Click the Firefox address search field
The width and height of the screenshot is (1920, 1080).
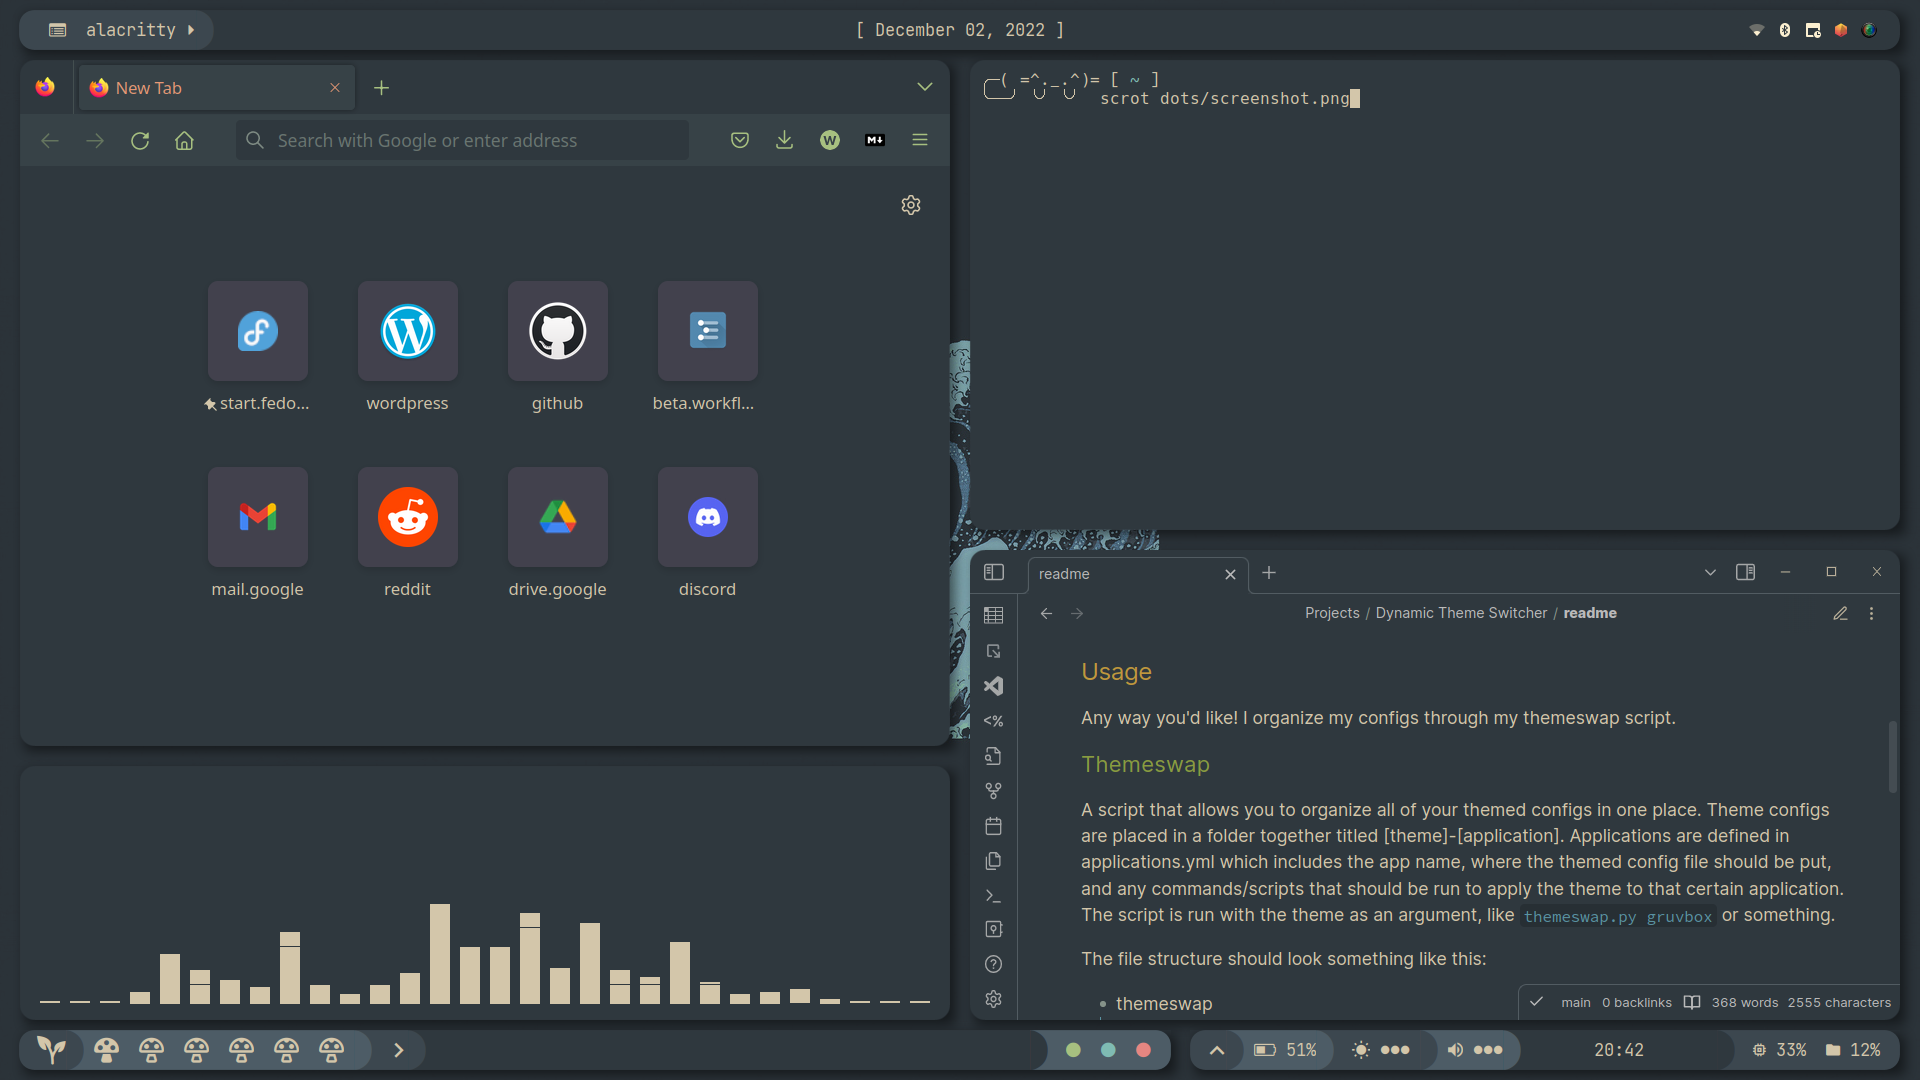pos(462,141)
